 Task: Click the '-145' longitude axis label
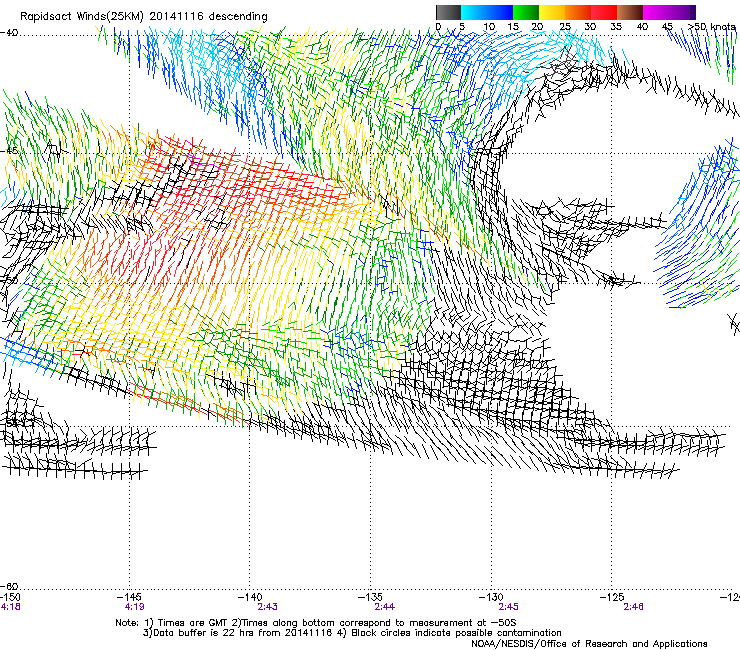click(x=130, y=597)
